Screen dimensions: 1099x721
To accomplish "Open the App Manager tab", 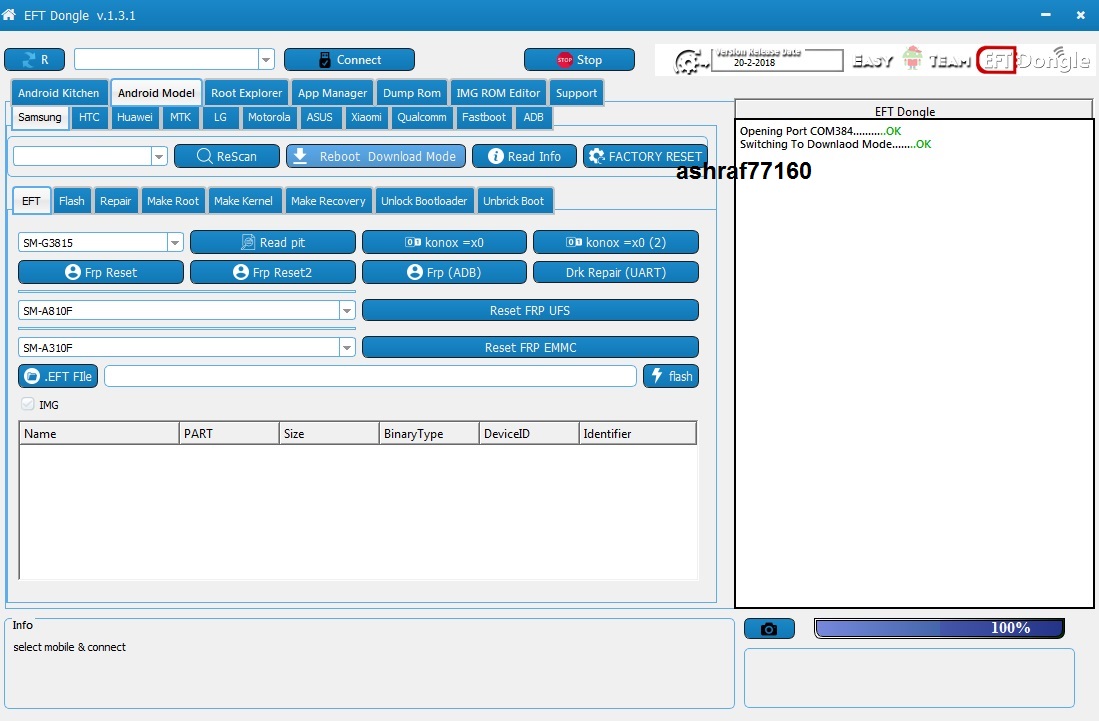I will [x=332, y=92].
